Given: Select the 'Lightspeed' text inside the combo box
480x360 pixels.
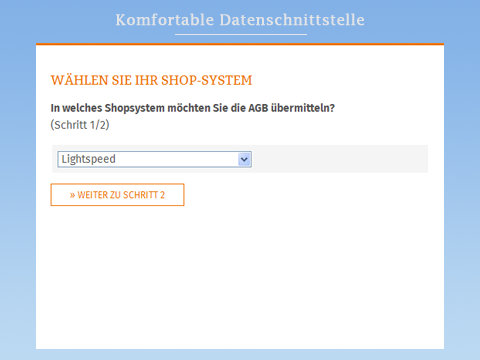Looking at the screenshot, I should point(89,159).
